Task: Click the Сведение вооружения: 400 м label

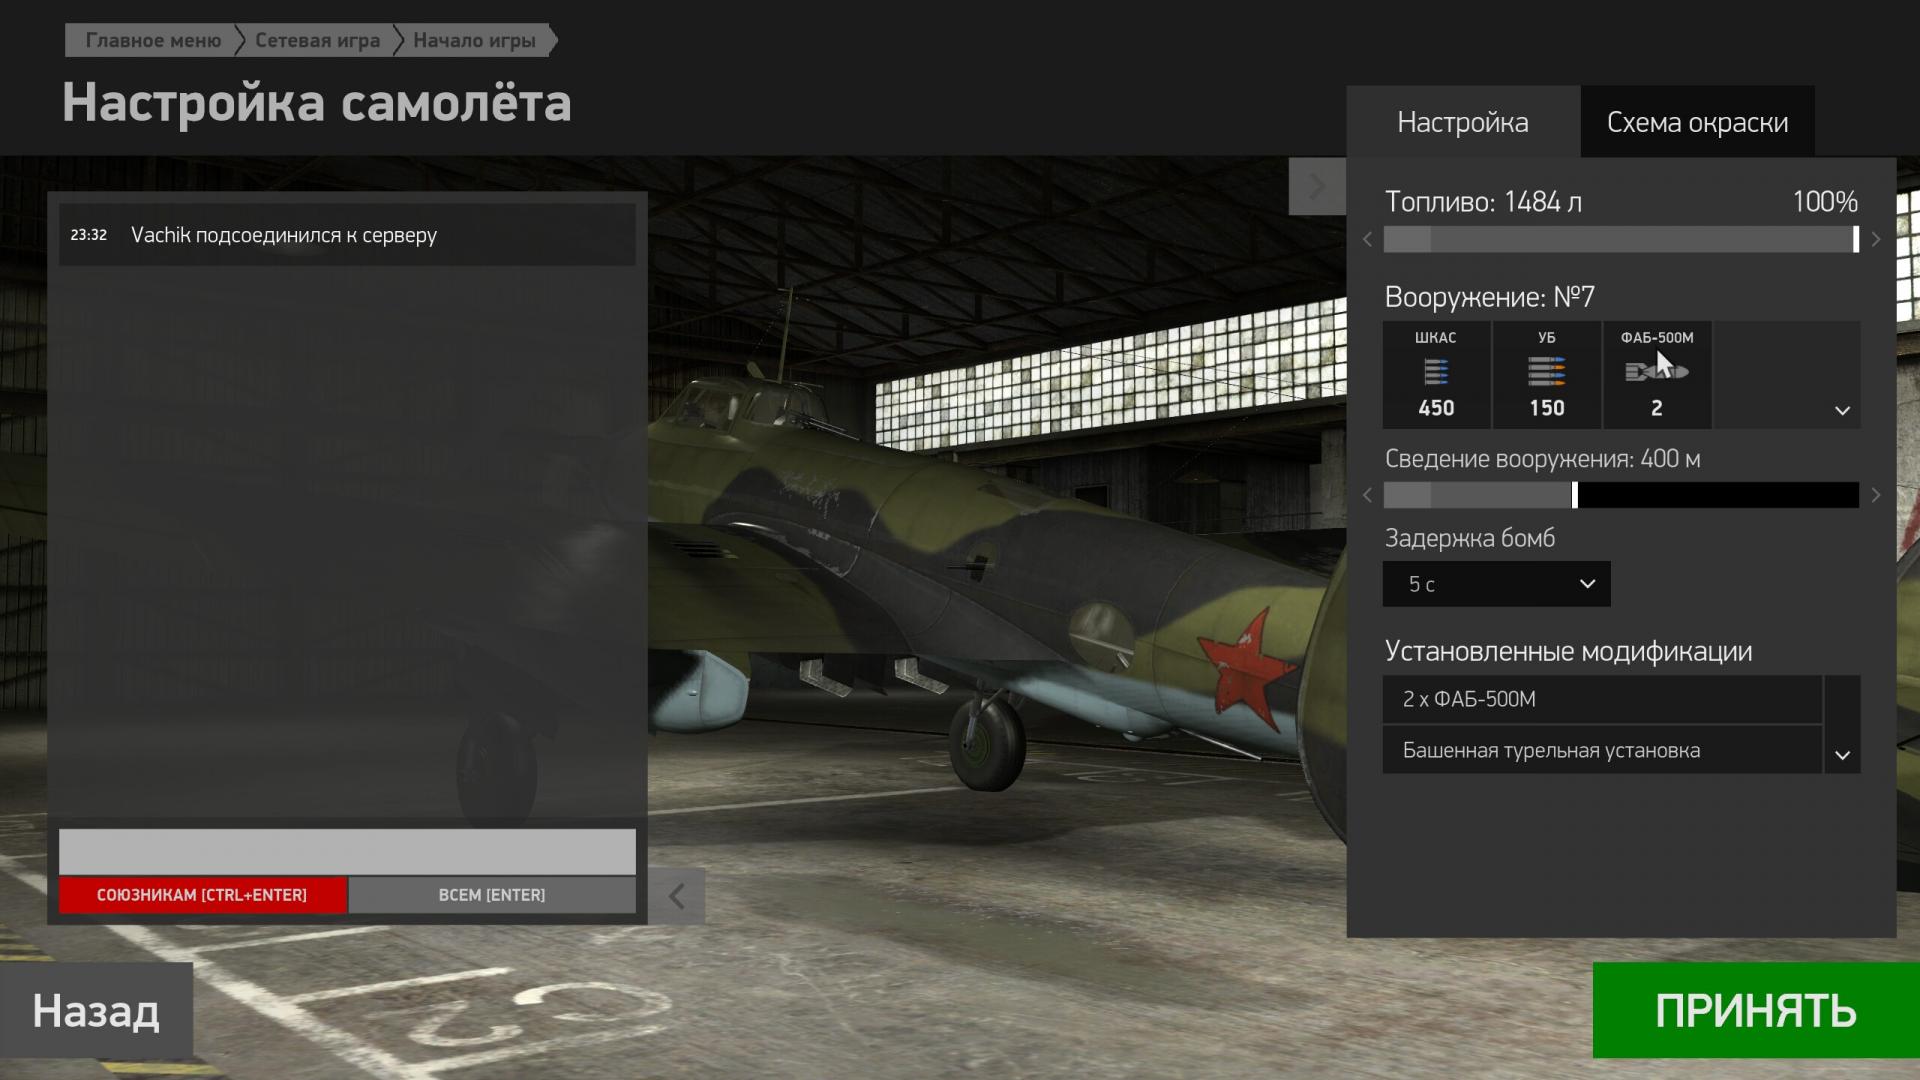Action: tap(1542, 459)
